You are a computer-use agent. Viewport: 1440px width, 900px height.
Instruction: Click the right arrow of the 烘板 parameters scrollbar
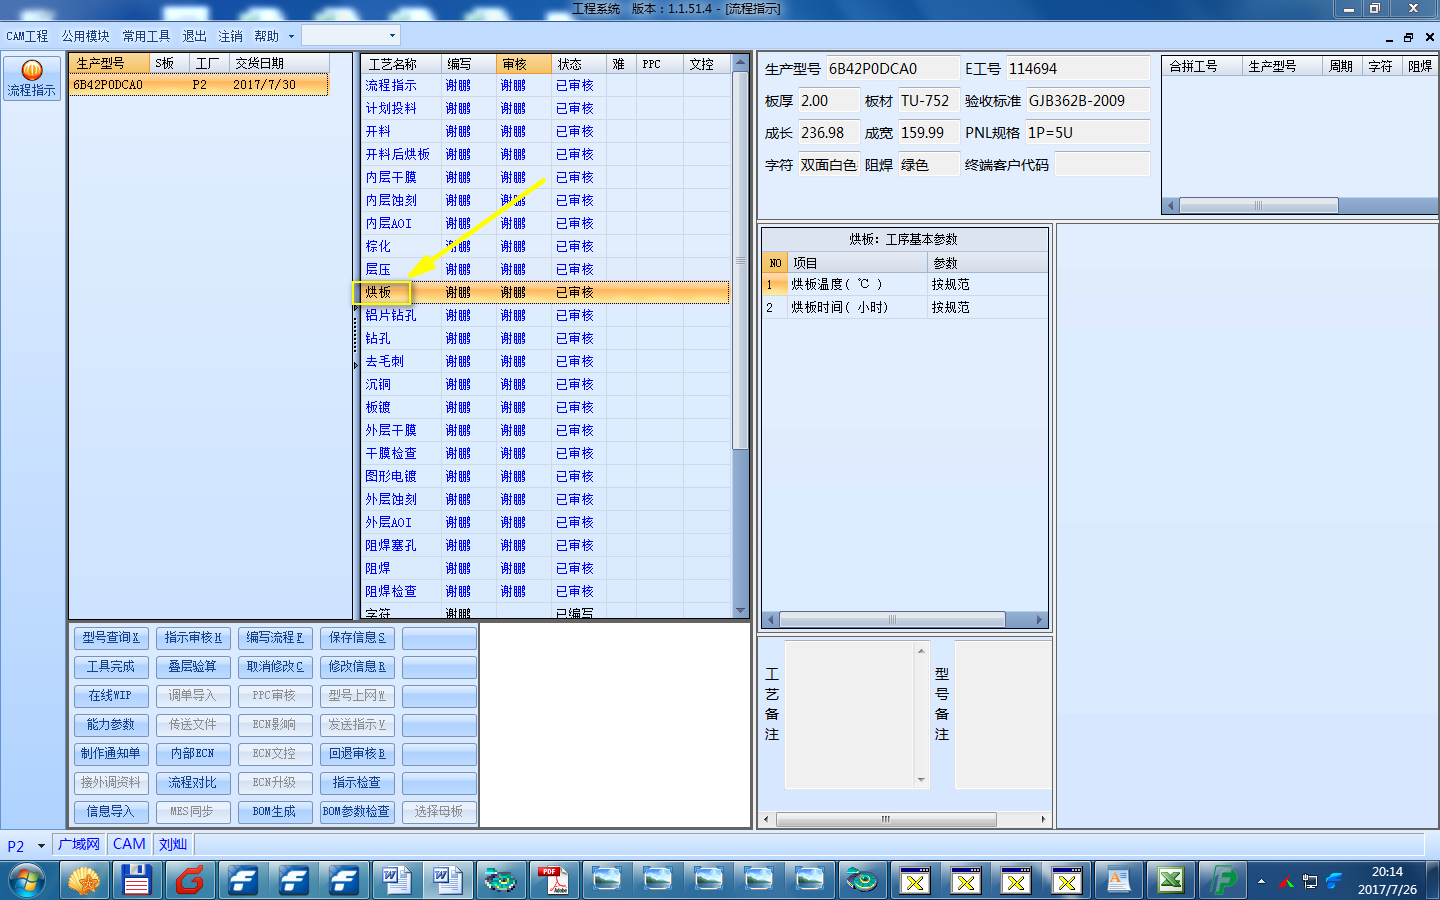coord(1040,620)
